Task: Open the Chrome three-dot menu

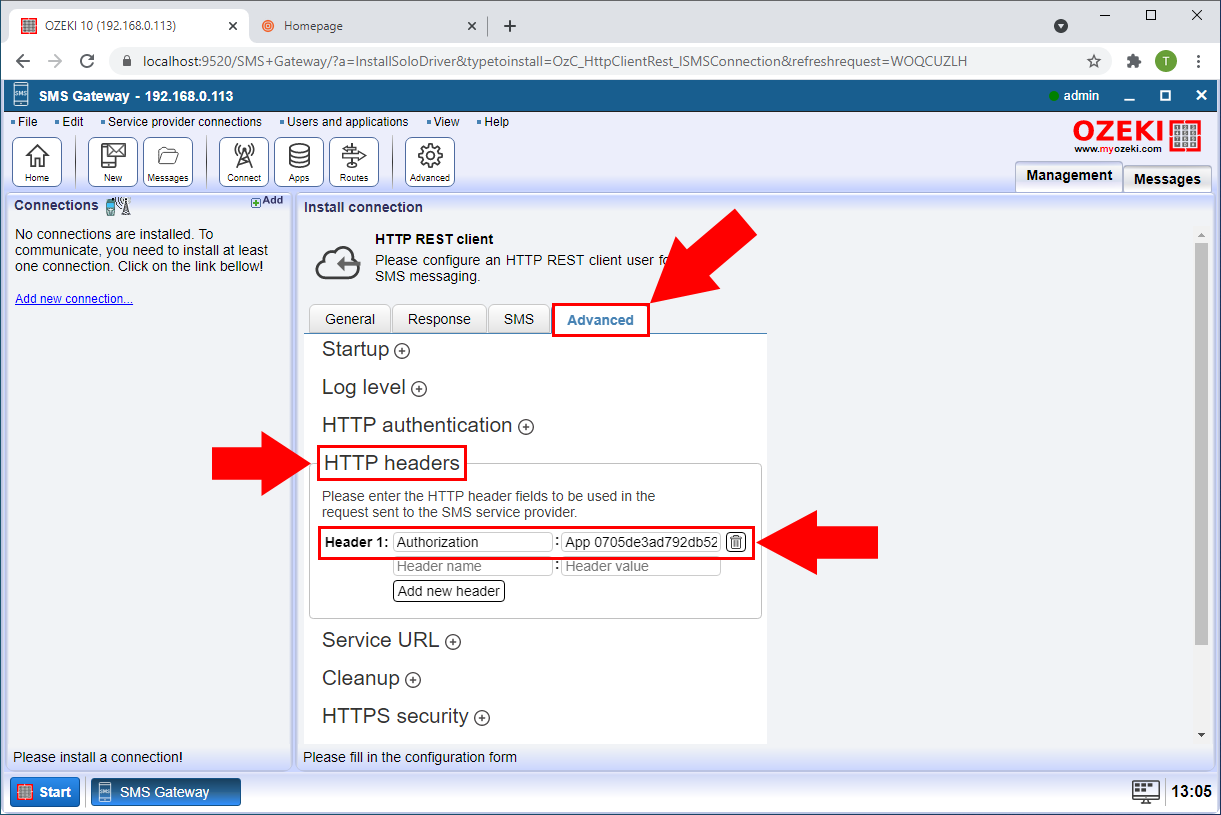Action: tap(1198, 61)
